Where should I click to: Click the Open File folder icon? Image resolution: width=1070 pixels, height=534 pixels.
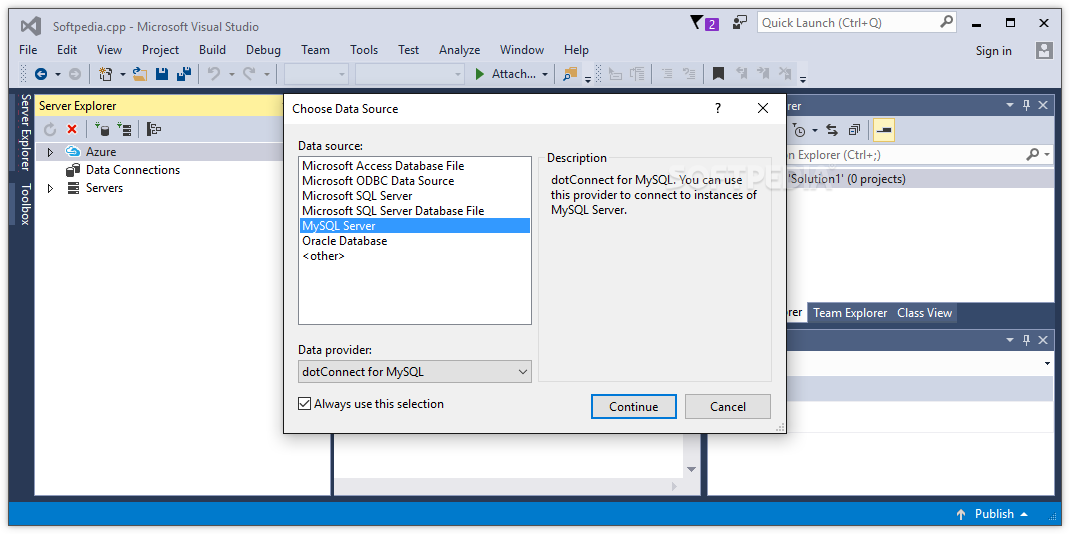point(141,74)
